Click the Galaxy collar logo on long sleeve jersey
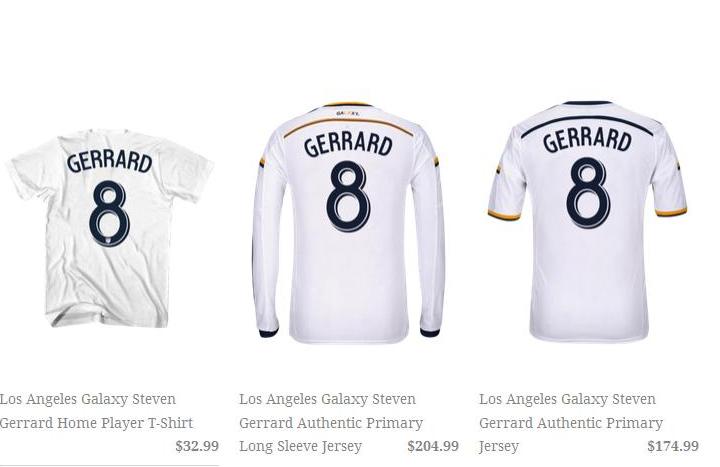 coord(348,113)
